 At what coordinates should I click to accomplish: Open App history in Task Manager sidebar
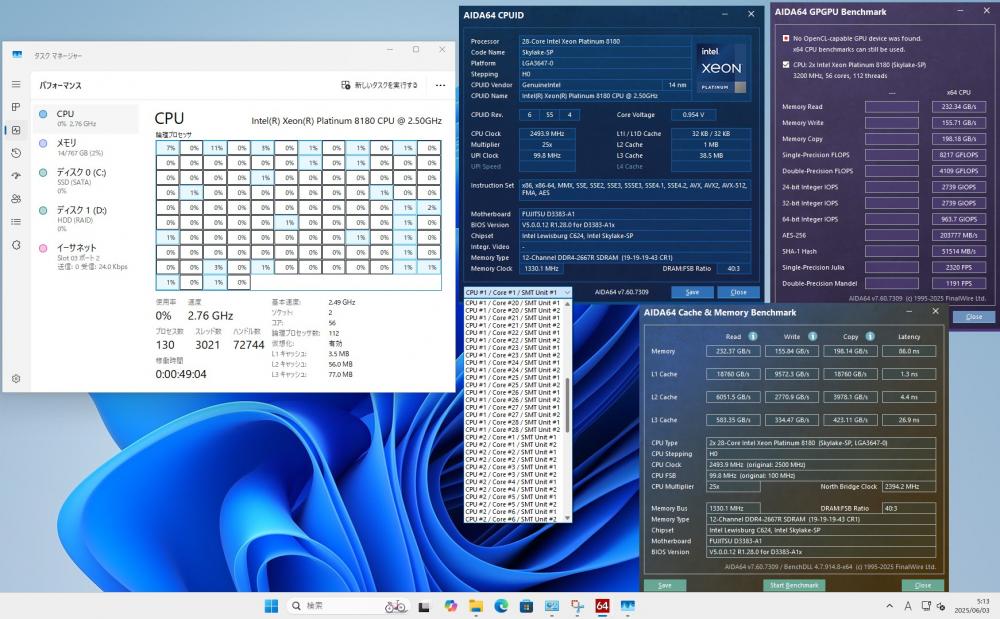(x=16, y=153)
